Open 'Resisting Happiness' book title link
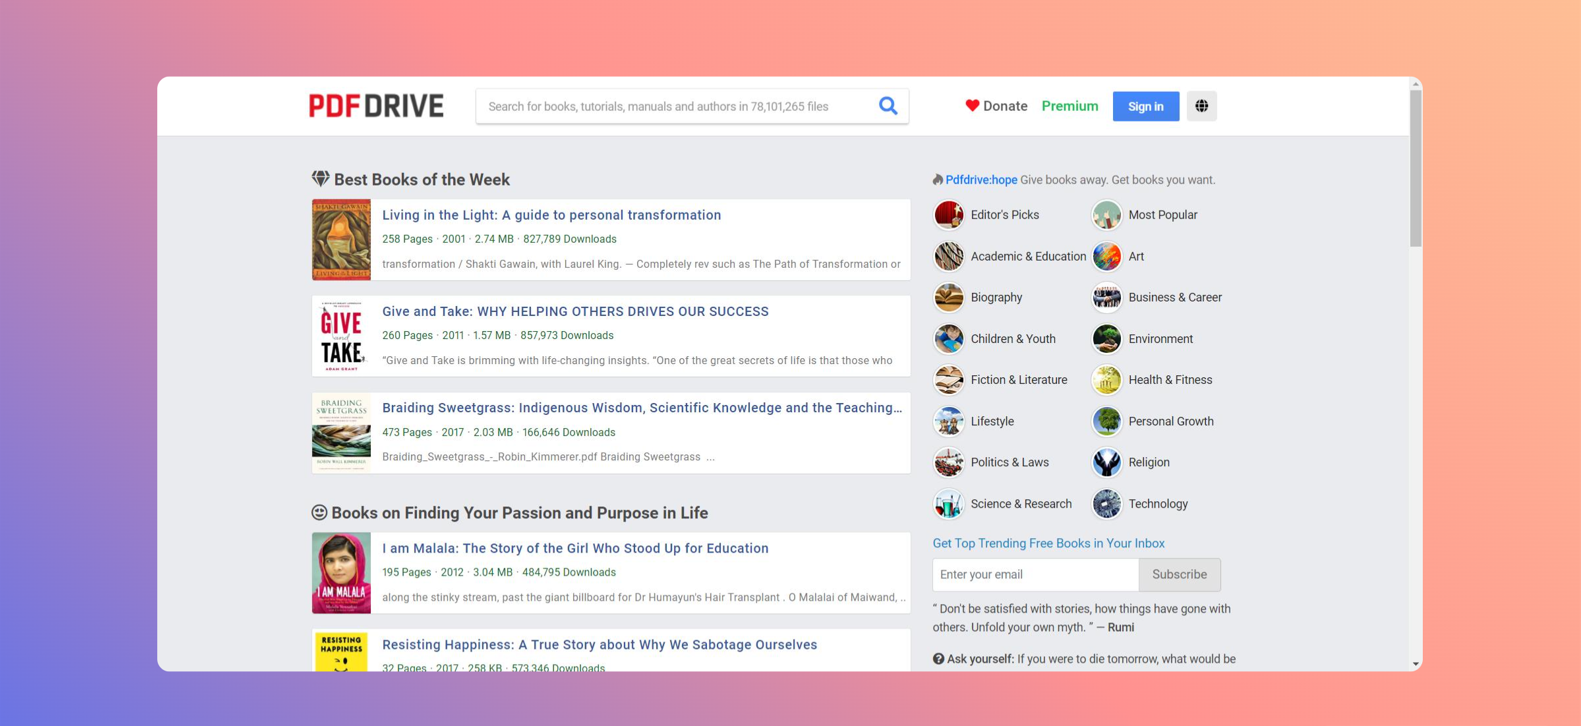This screenshot has width=1582, height=726. click(599, 645)
